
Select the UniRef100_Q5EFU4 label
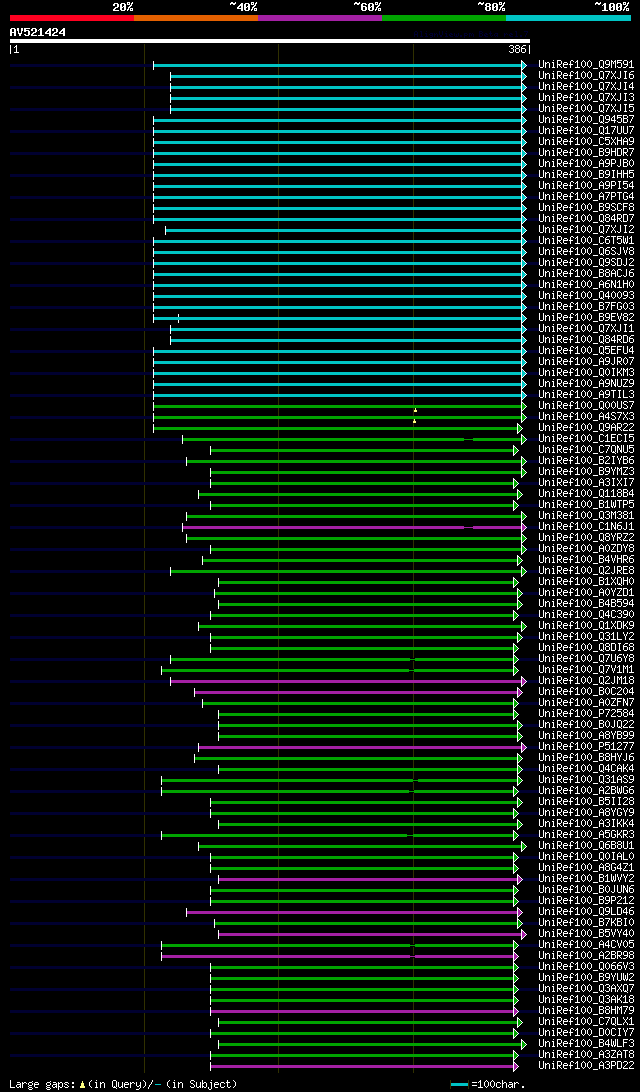point(586,351)
